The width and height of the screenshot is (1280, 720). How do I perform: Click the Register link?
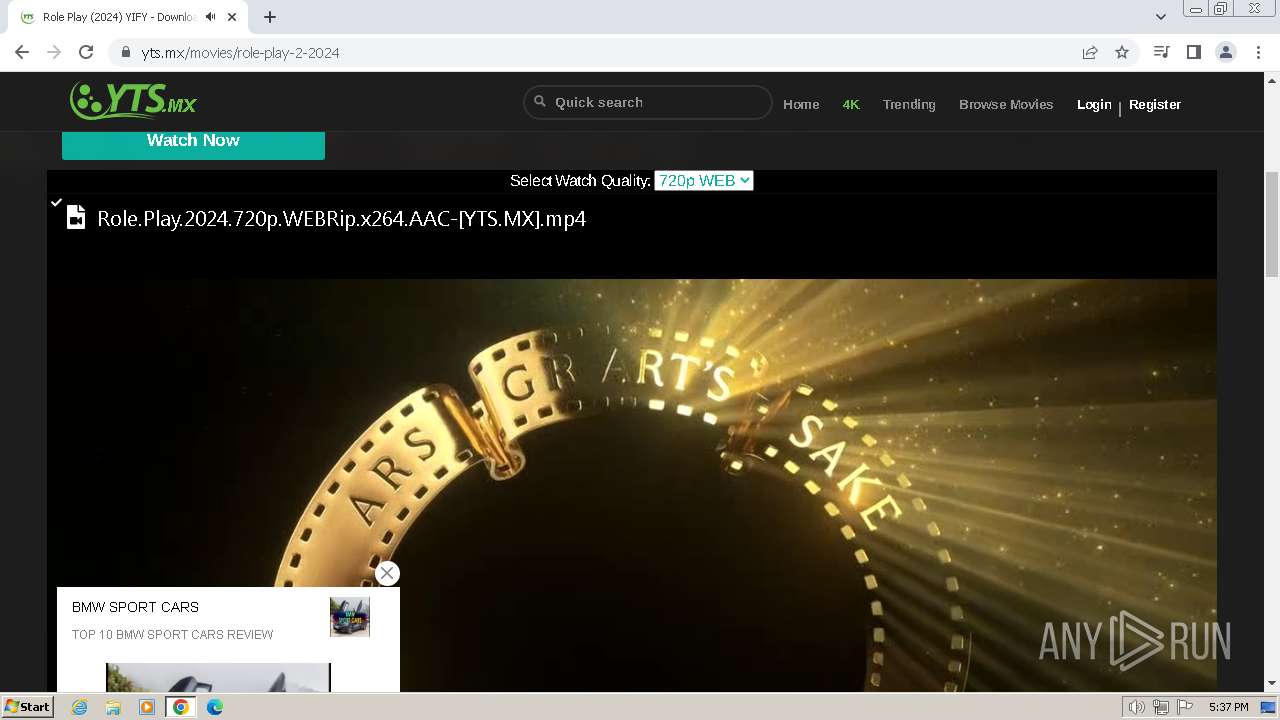point(1155,104)
